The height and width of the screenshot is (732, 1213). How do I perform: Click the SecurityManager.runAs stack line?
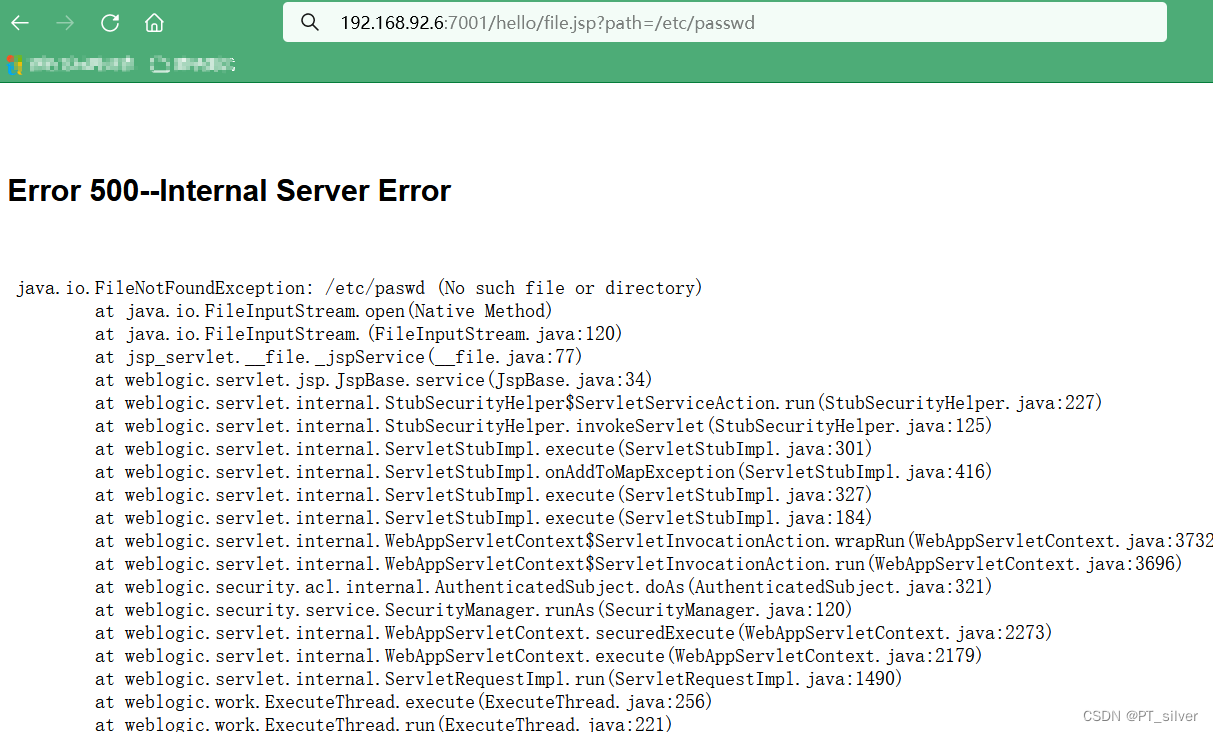[474, 610]
